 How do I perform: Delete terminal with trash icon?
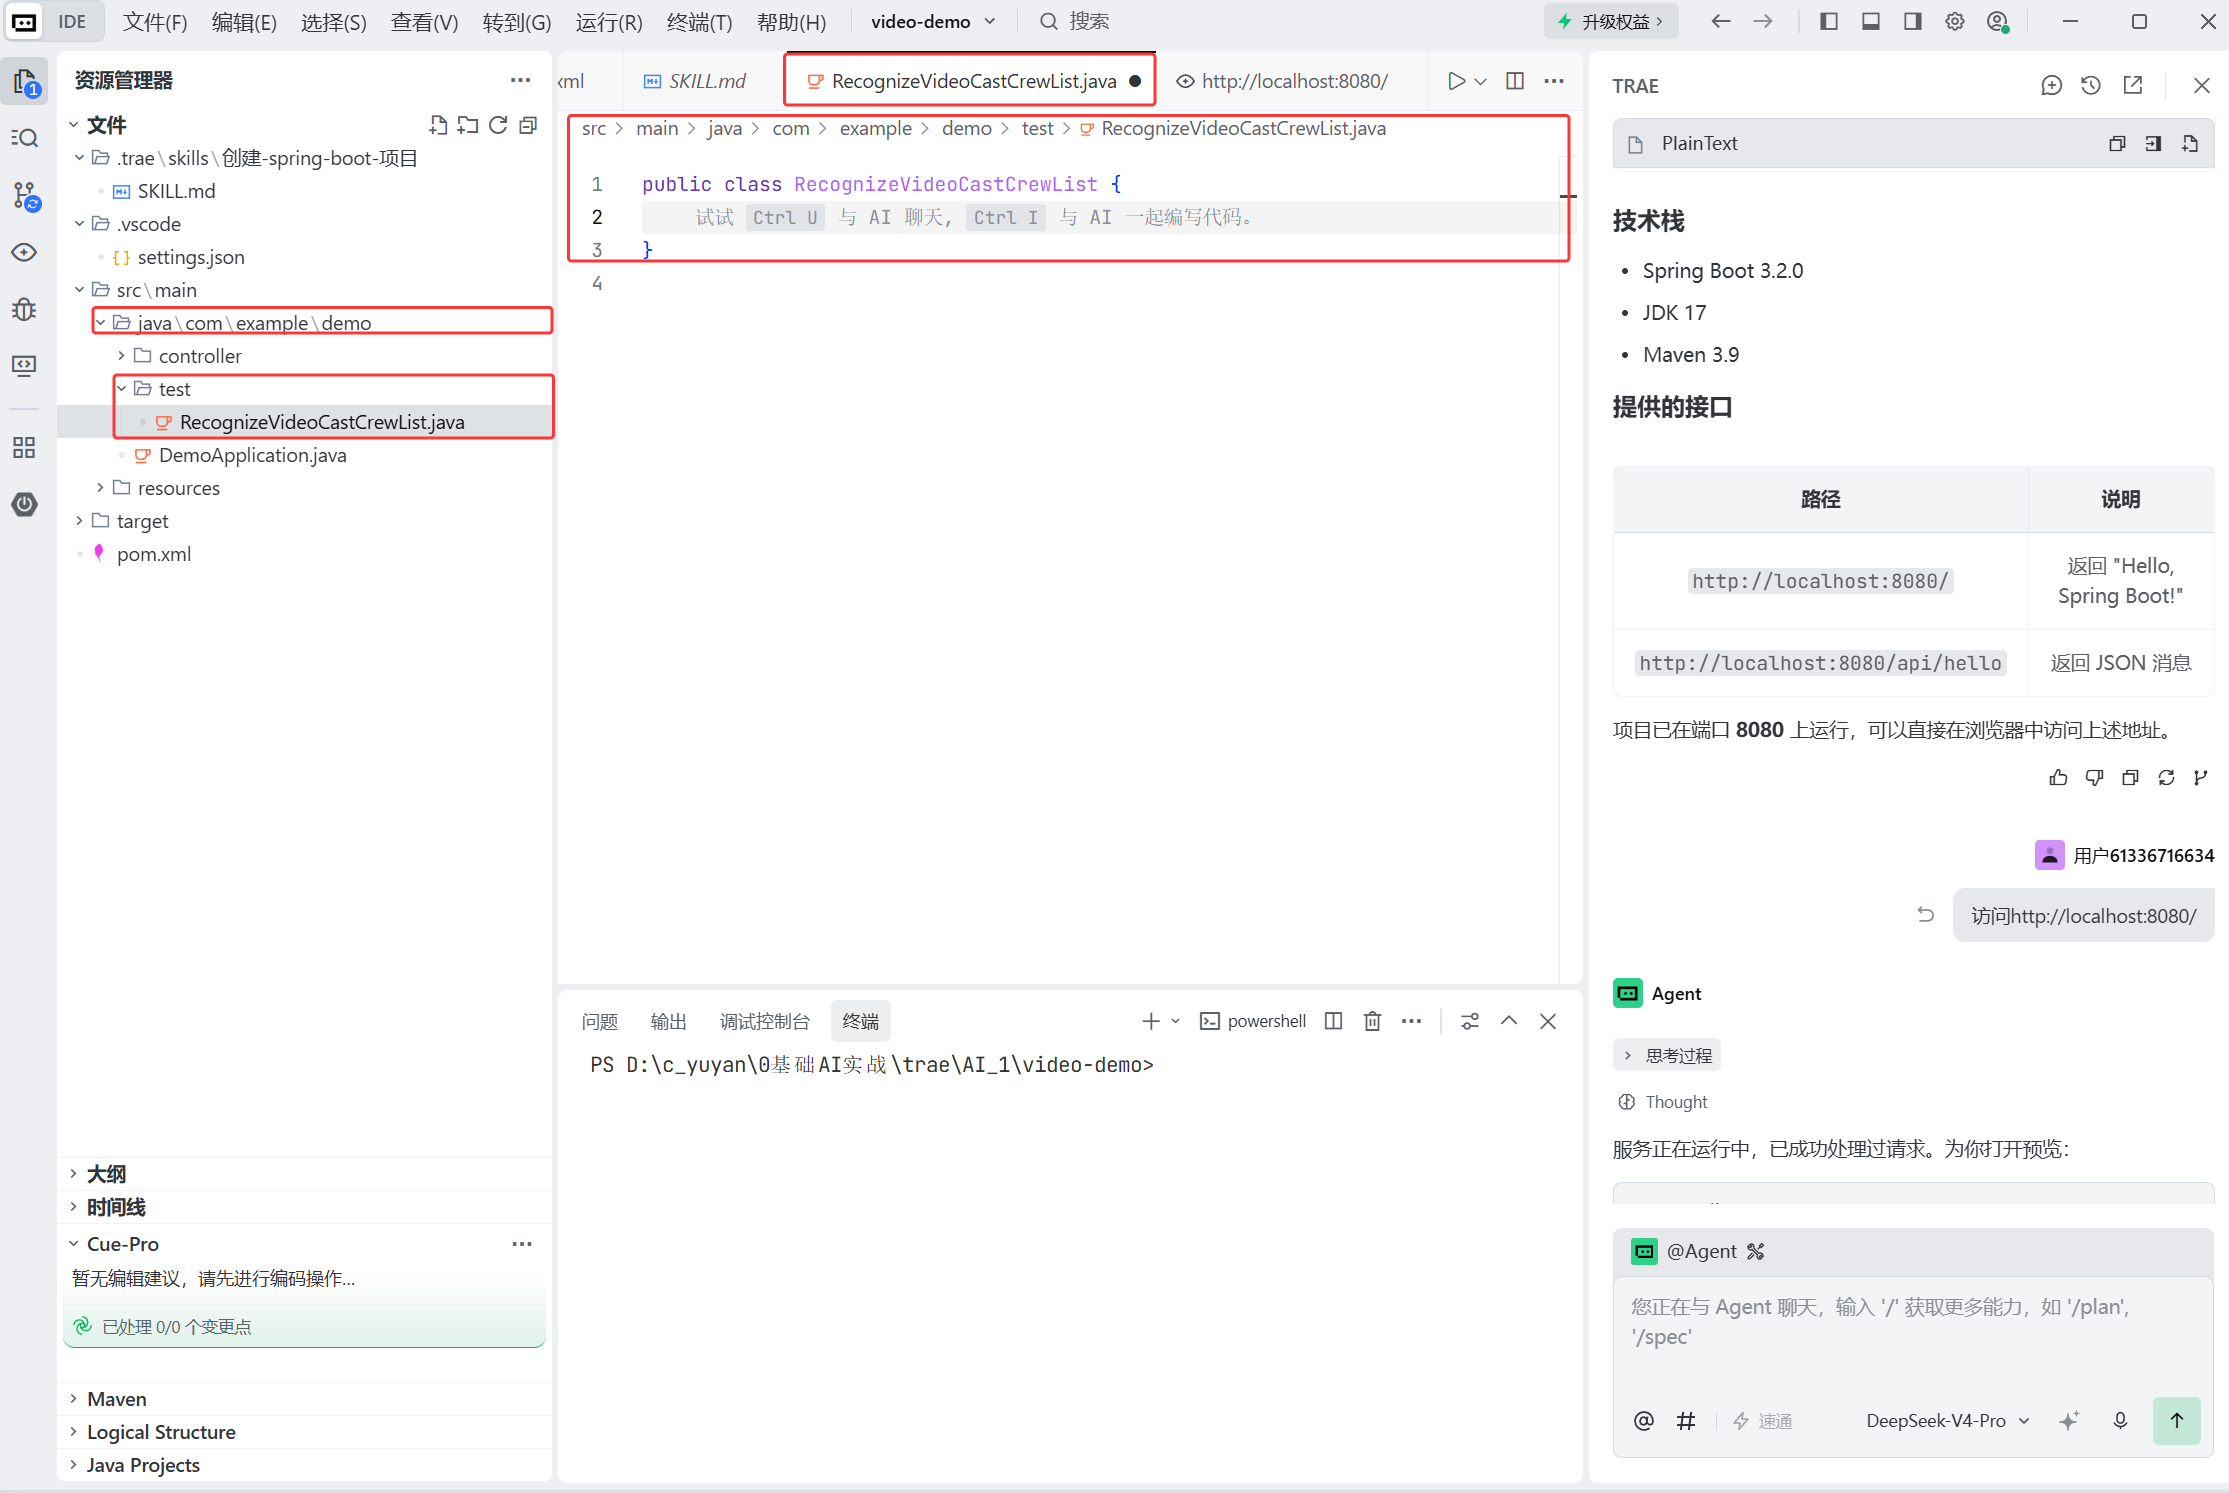pos(1372,1021)
